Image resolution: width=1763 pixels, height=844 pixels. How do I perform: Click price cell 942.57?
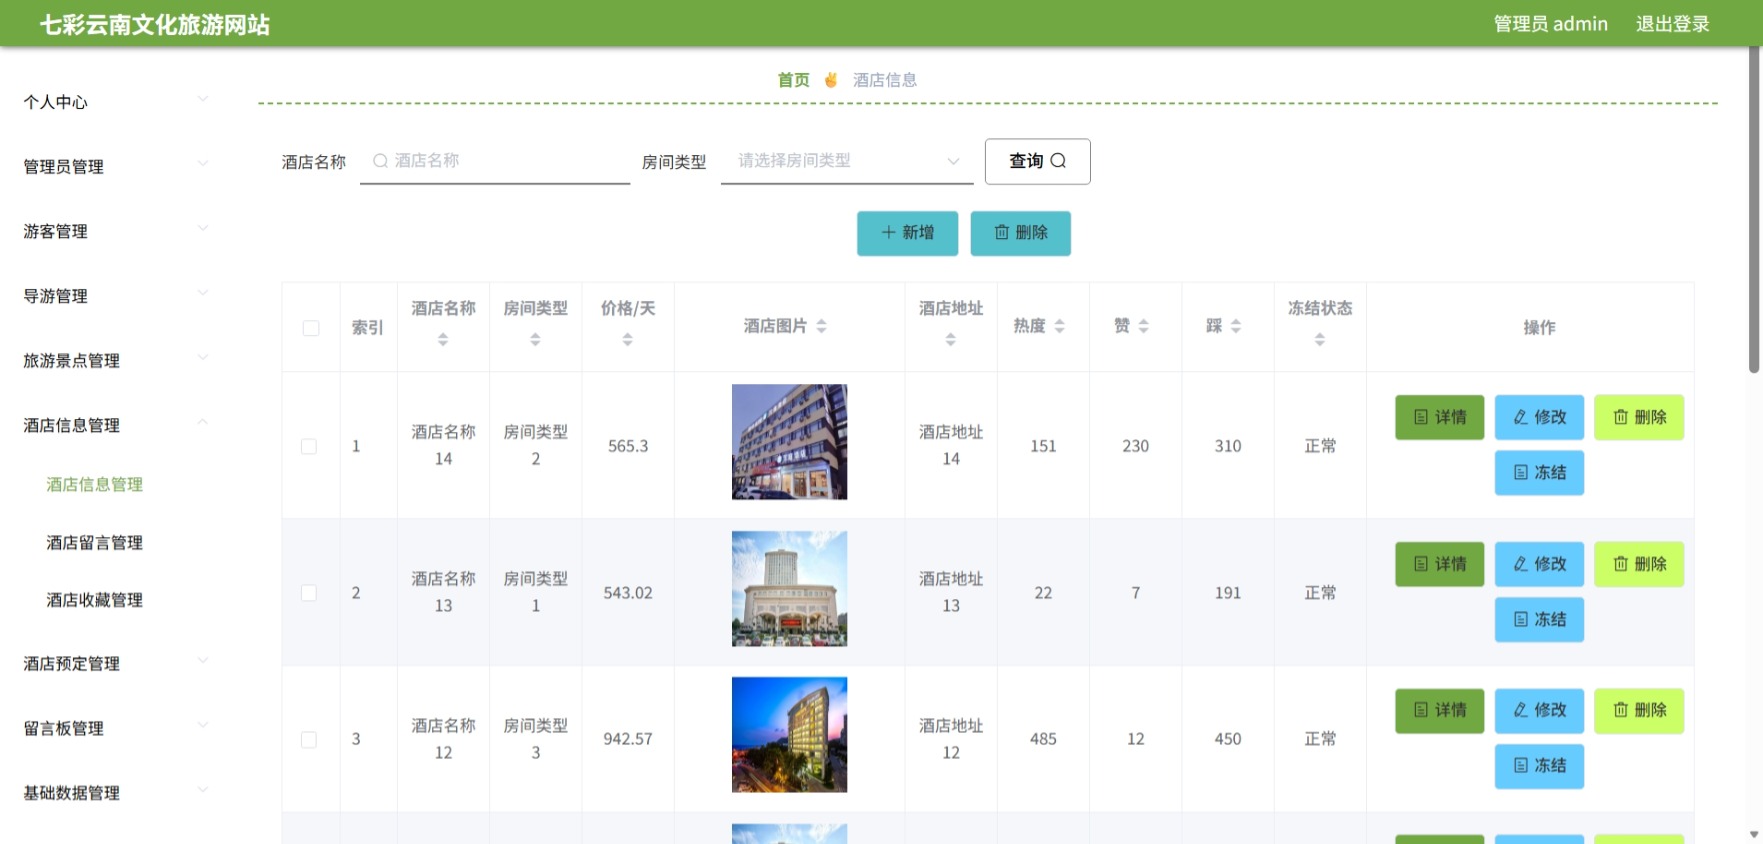(628, 739)
